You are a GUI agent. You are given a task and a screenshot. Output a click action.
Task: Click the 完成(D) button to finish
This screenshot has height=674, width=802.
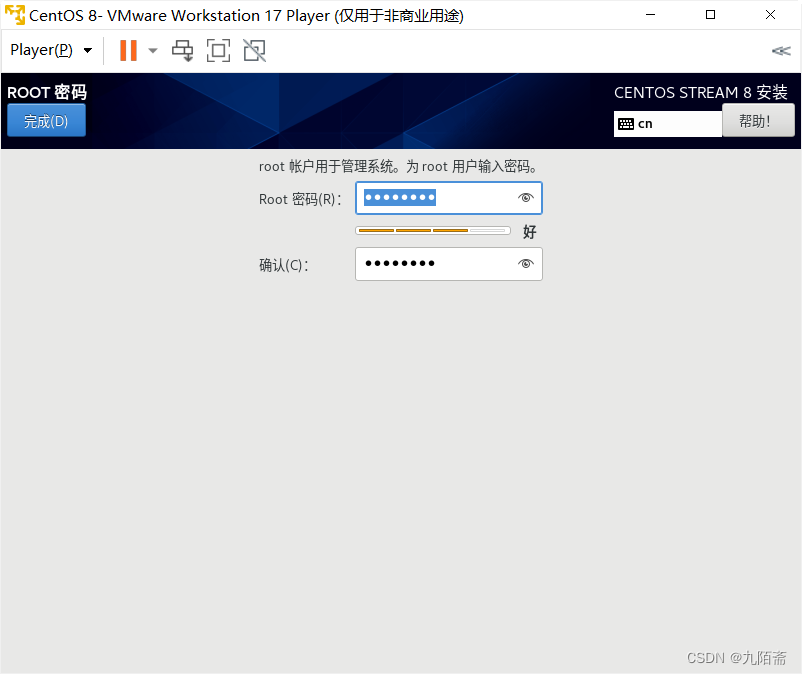click(x=46, y=120)
